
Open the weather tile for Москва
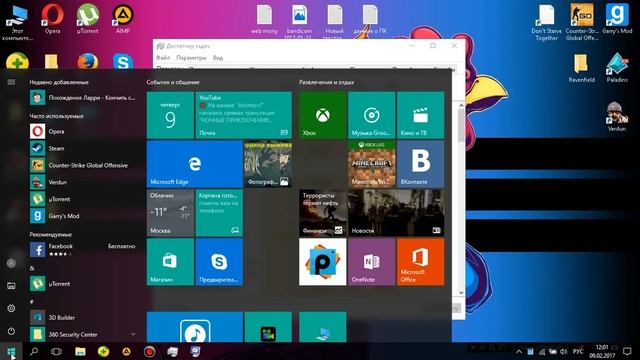(170, 213)
